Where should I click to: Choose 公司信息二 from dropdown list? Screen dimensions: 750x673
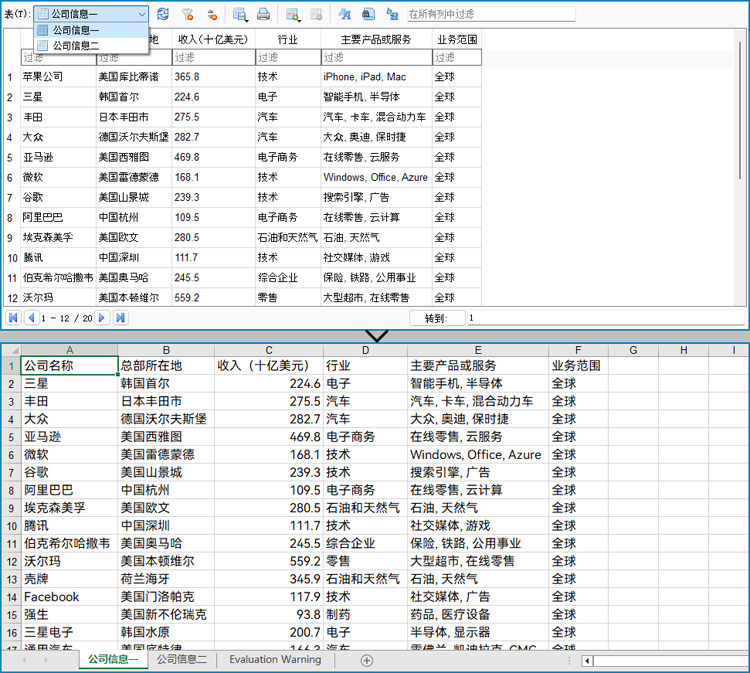click(91, 45)
